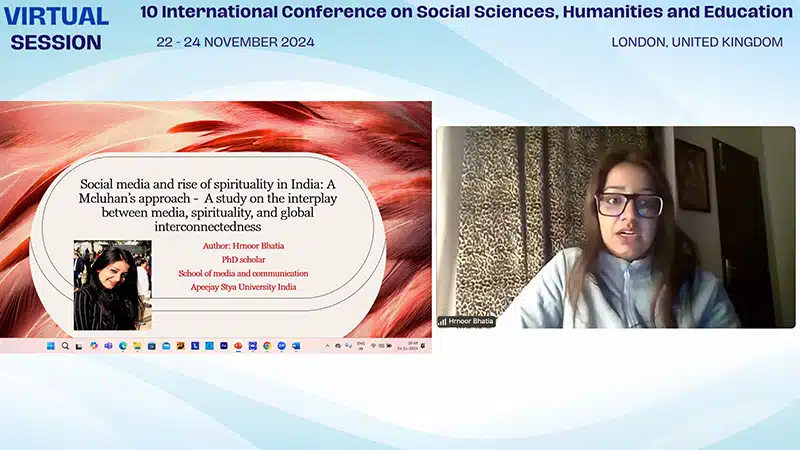Viewport: 800px width, 450px height.
Task: Click the speaker's webcam video tile
Action: pyautogui.click(x=615, y=226)
